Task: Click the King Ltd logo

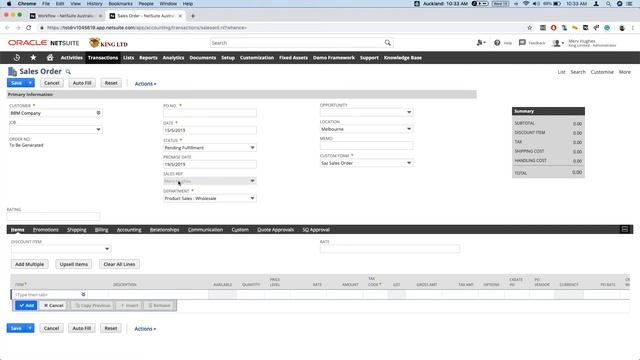Action: [x=109, y=43]
